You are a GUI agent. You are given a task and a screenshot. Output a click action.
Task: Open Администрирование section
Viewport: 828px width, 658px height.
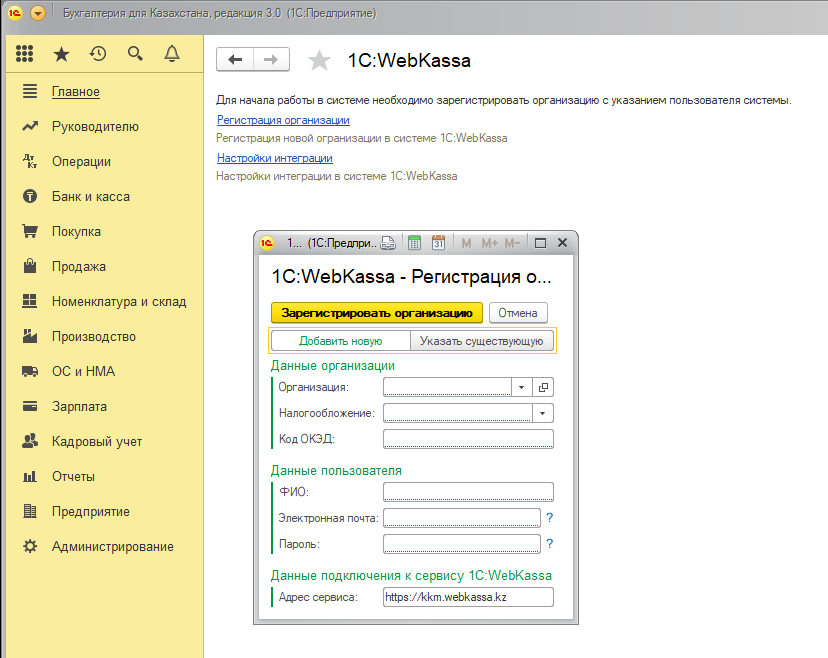coord(112,547)
